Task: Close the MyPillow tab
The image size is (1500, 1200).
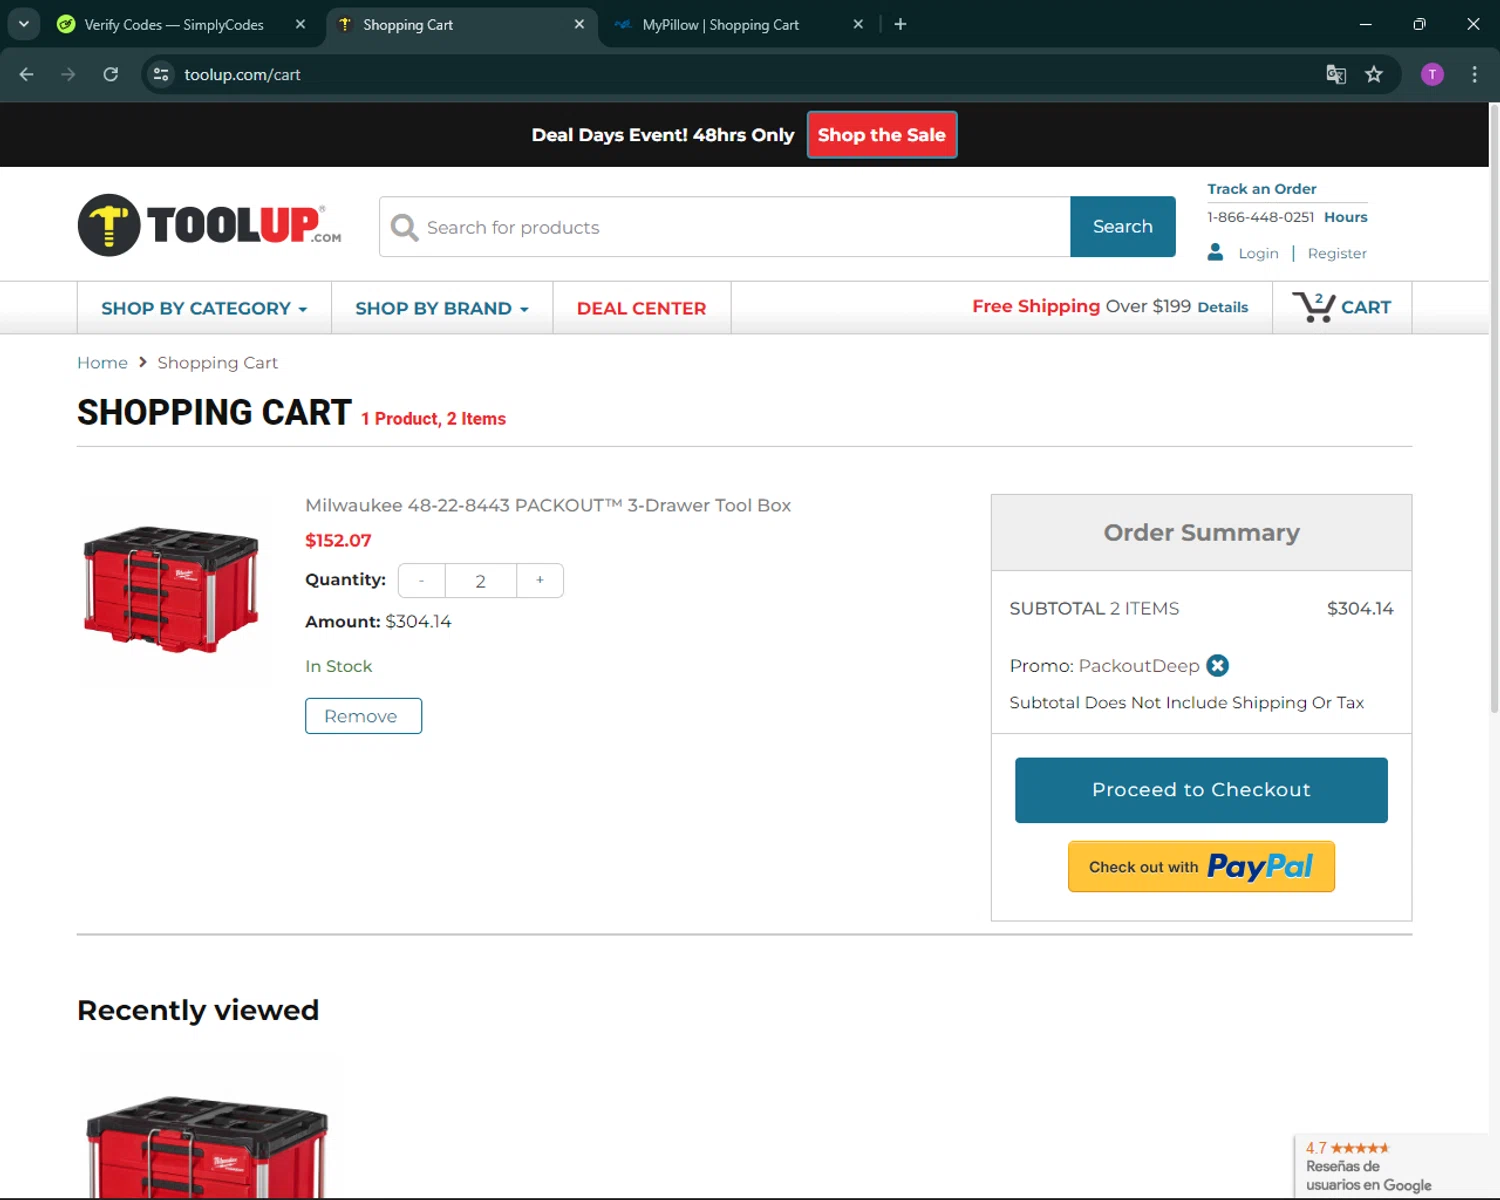Action: coord(858,24)
